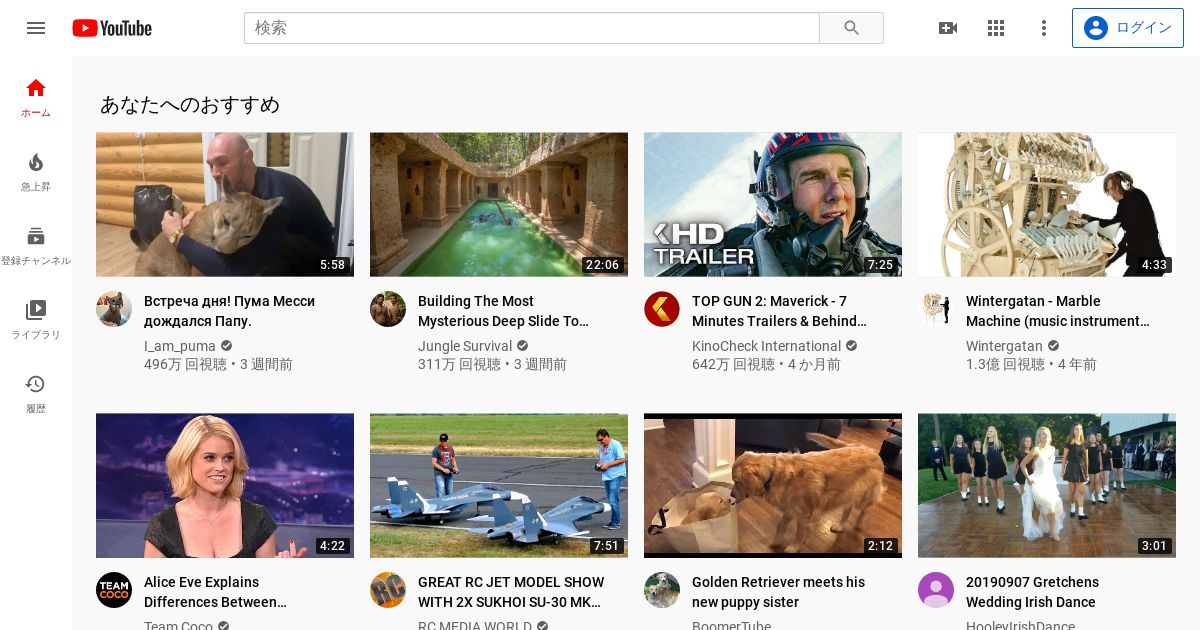Viewport: 1200px width, 630px height.
Task: Open the I_am_puma channel avatar
Action: tap(114, 309)
